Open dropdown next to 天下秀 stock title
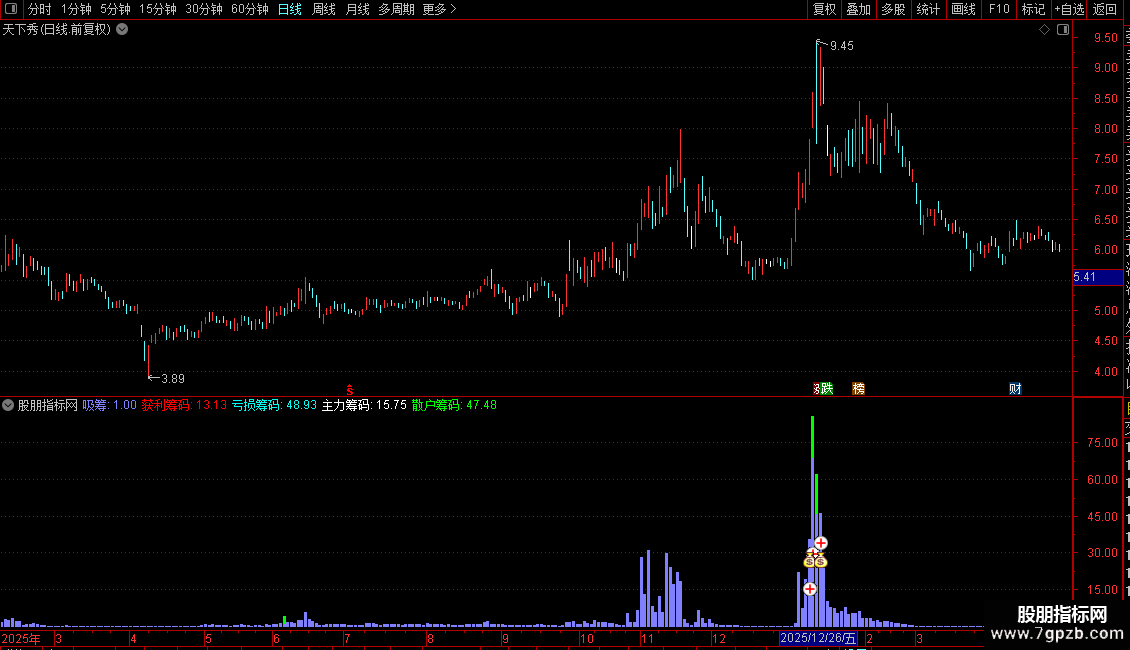Viewport: 1130px width, 650px height. pos(123,30)
